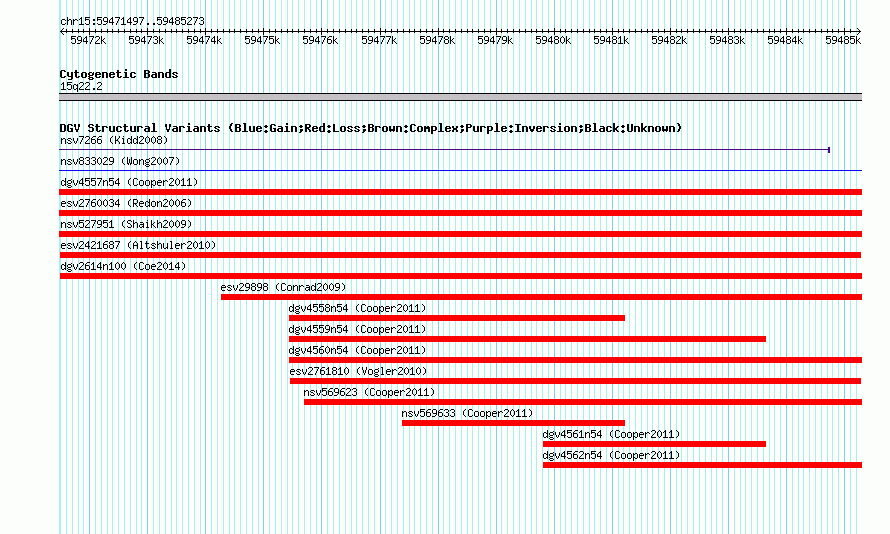This screenshot has height=534, width=890.
Task: Click the 59484k ruler tick label
Action: point(784,41)
